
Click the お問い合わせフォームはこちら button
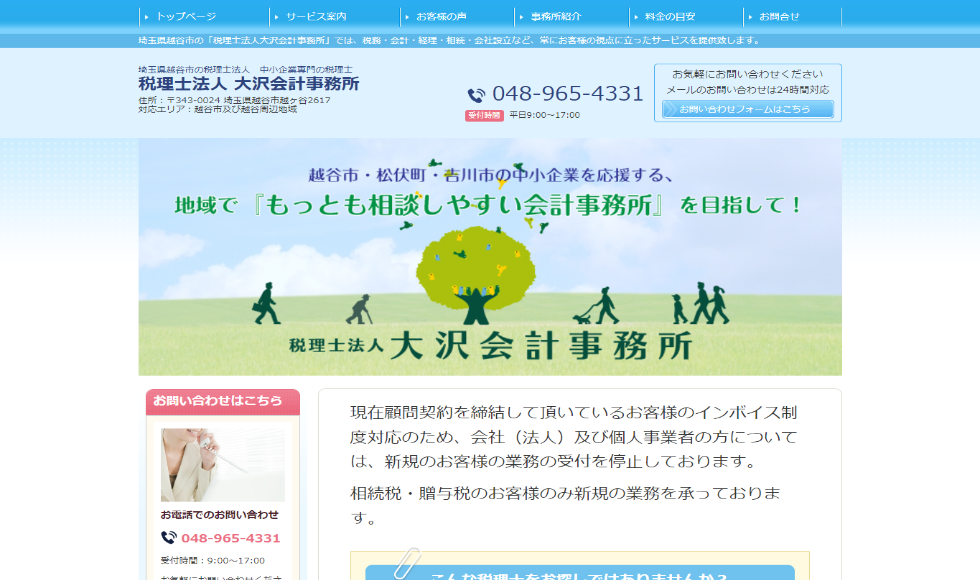[x=747, y=109]
